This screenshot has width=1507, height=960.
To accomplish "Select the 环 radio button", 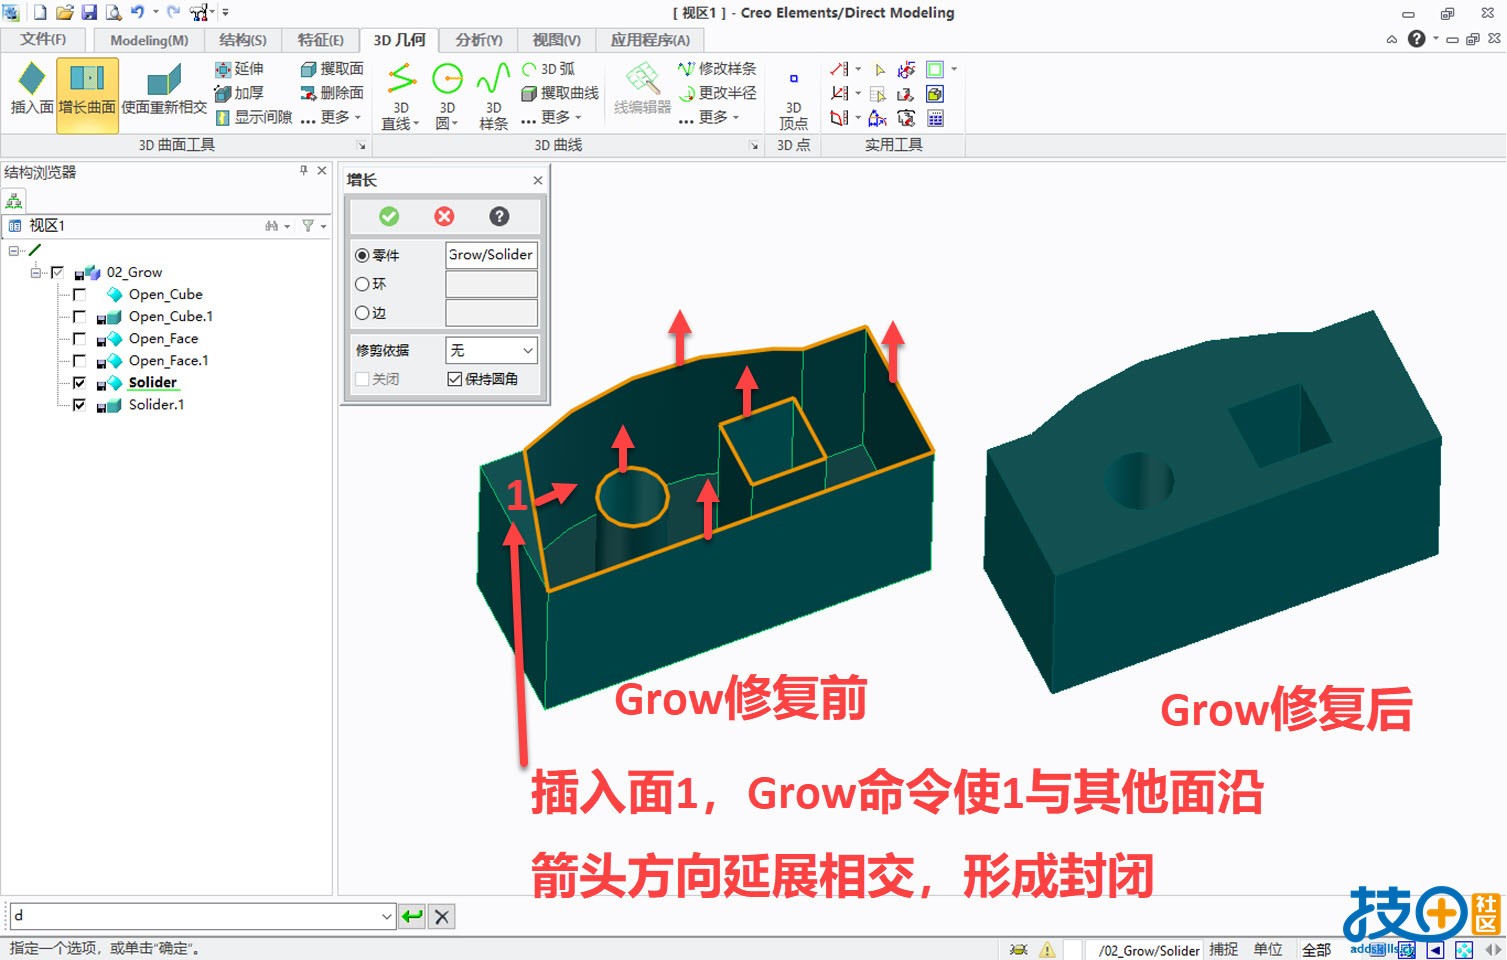I will [362, 284].
